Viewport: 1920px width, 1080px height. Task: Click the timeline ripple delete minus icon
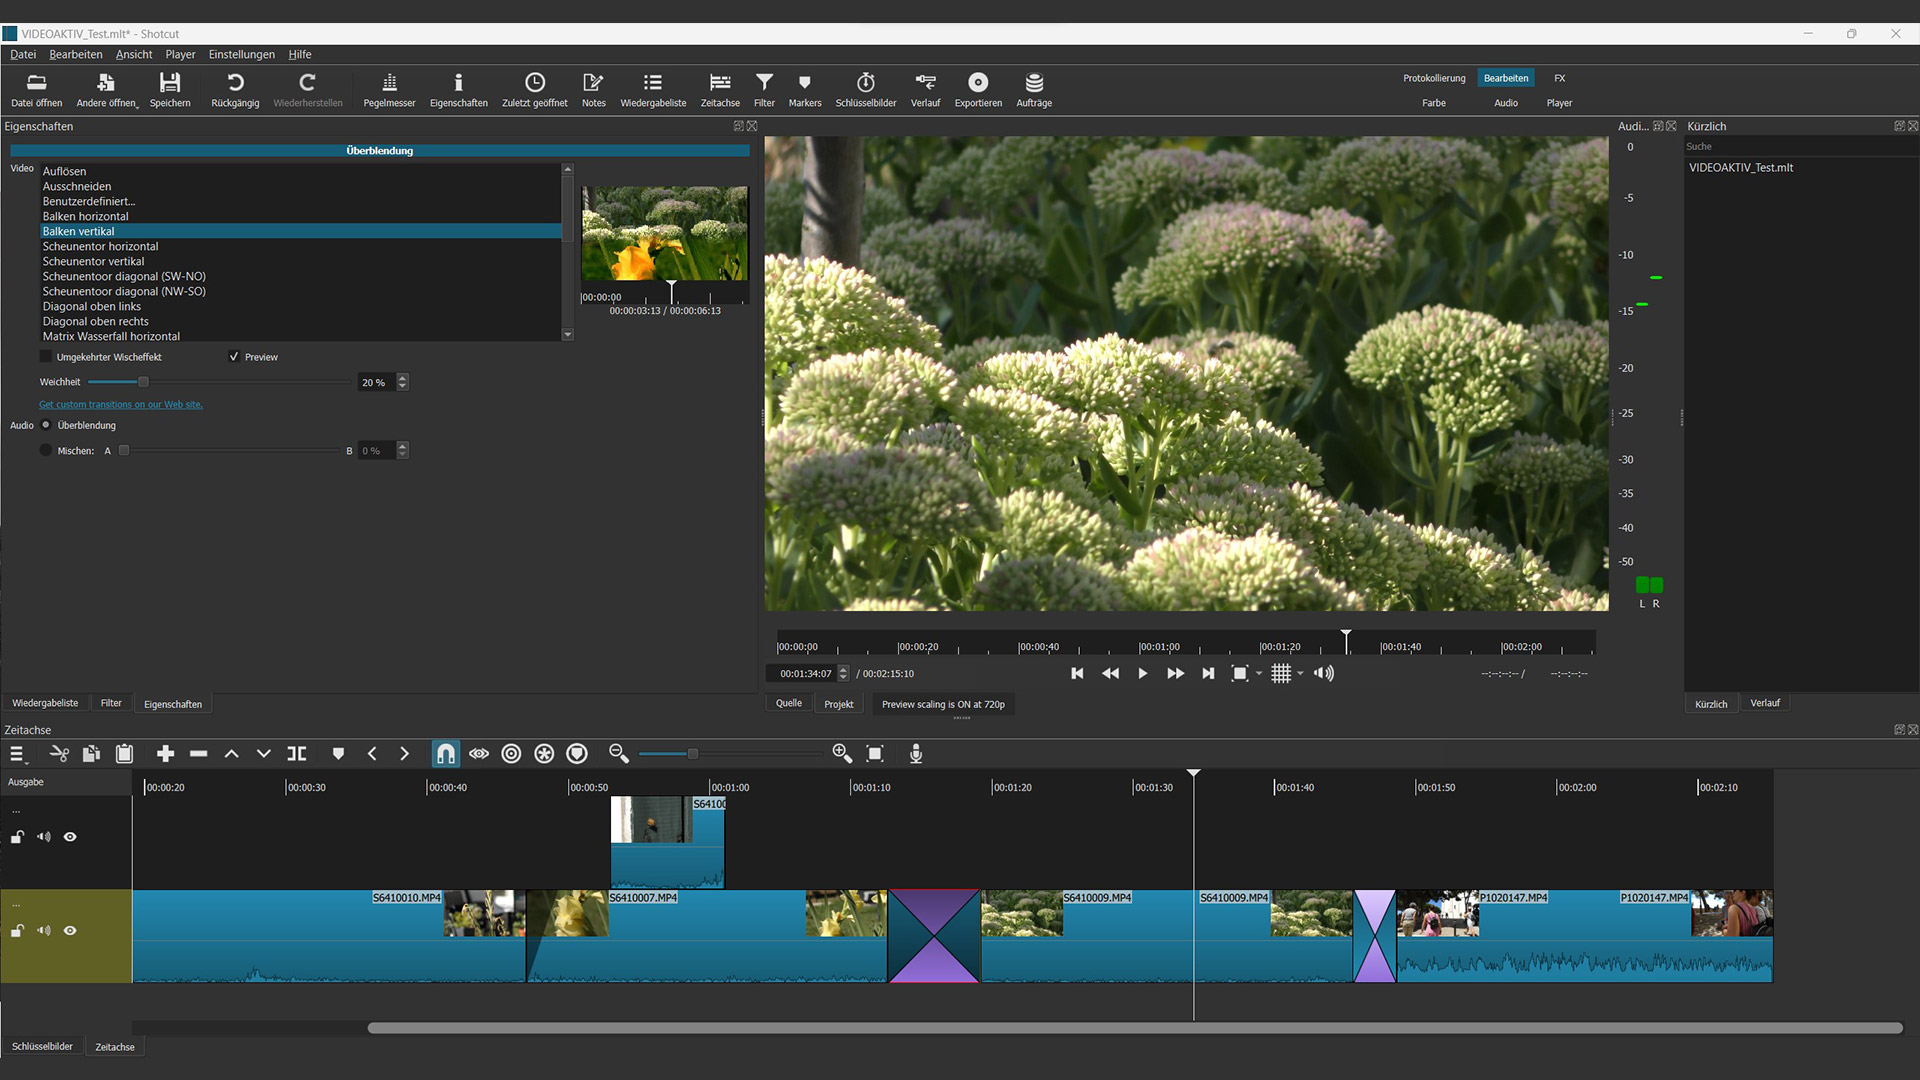[199, 754]
